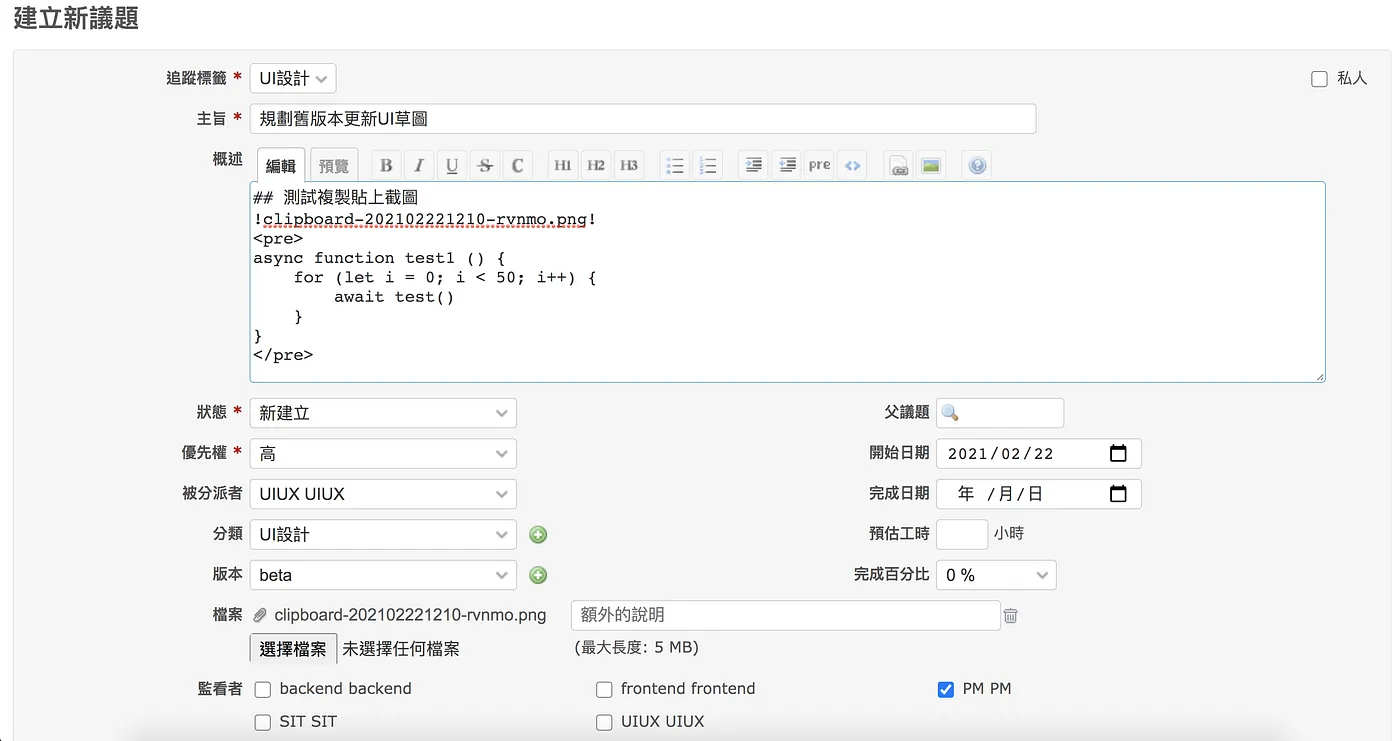1400x741 pixels.
Task: Open priority dropdown showing 高
Action: tap(383, 453)
